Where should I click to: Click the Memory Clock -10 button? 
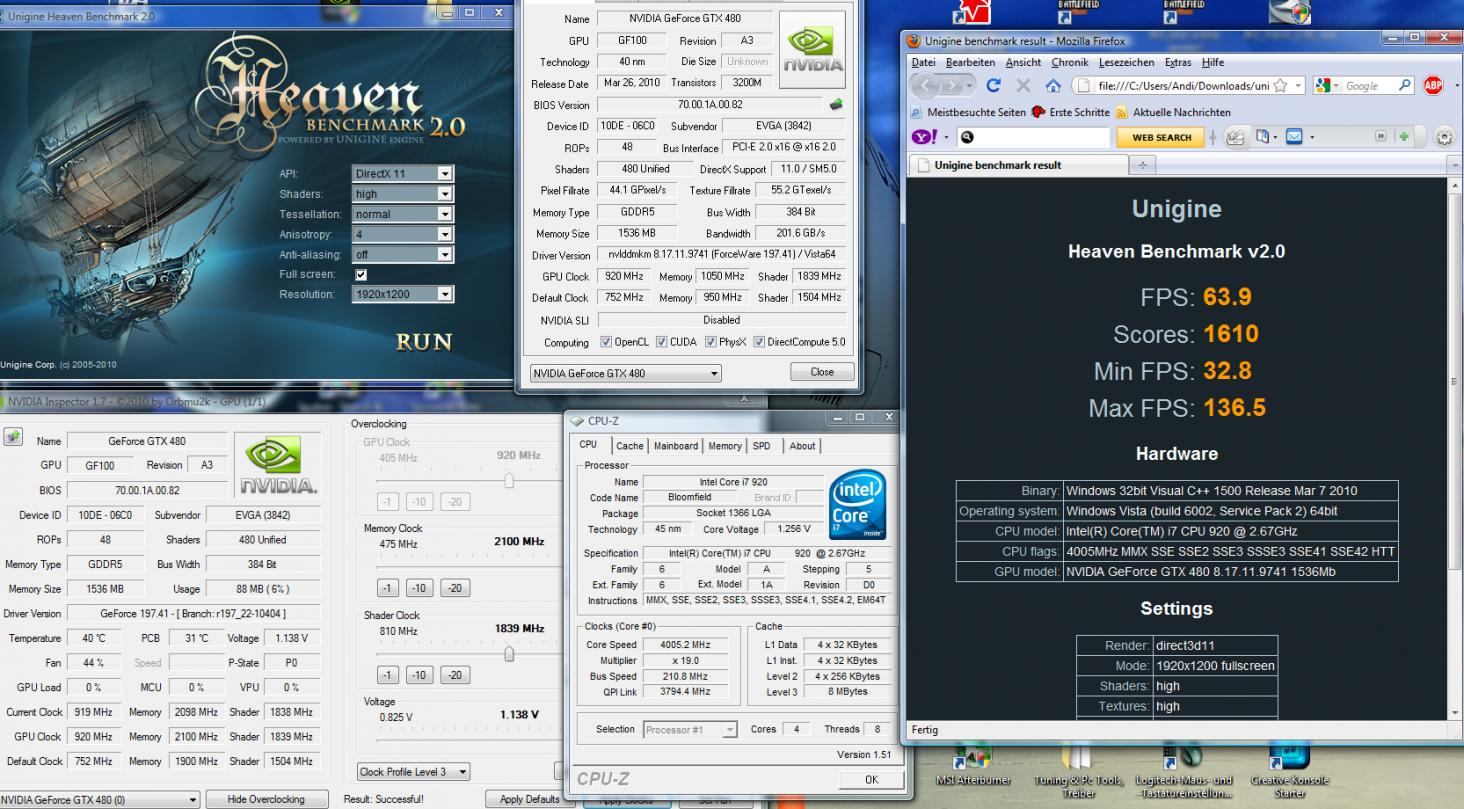click(419, 588)
